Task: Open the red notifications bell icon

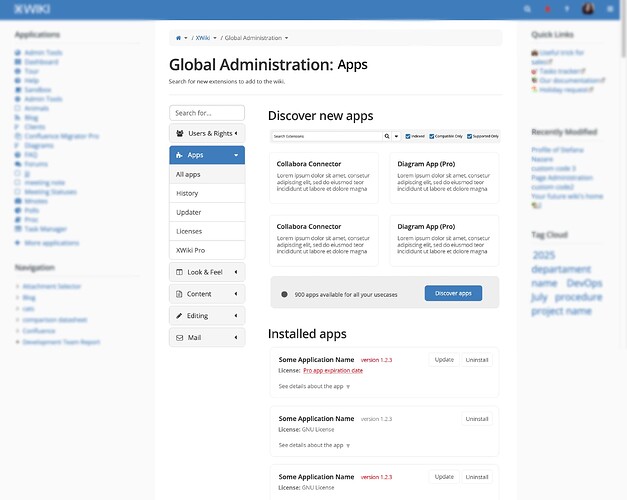Action: [547, 9]
